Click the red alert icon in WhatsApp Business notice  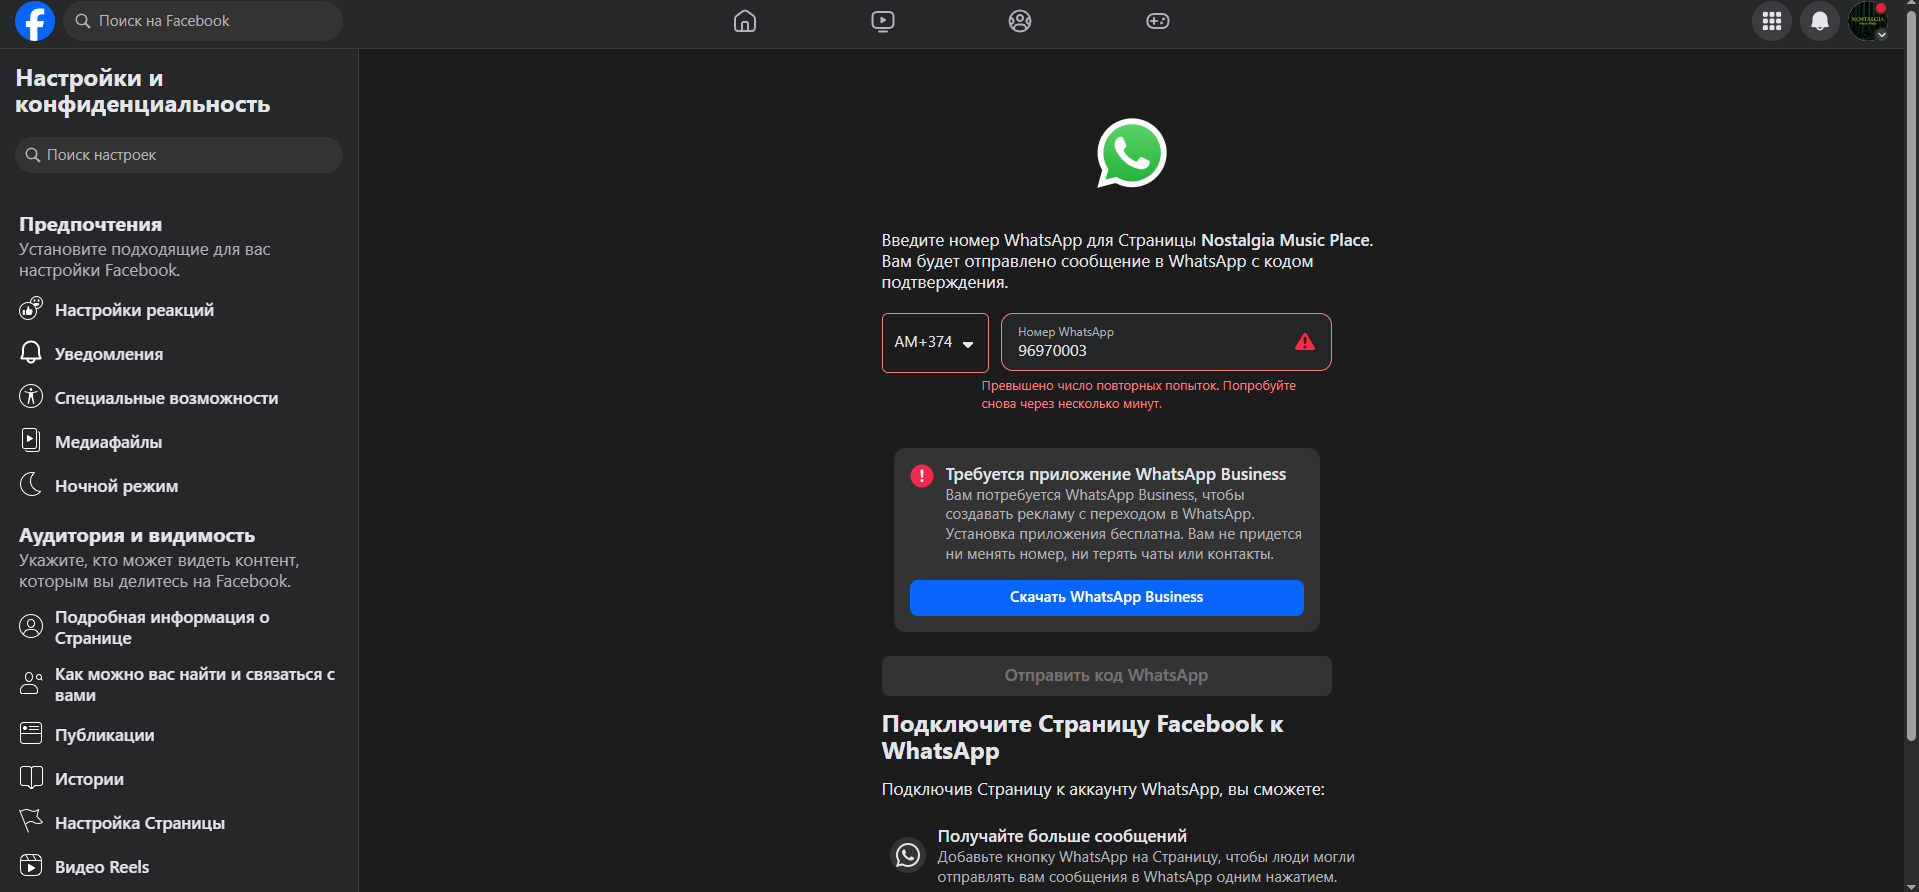point(922,476)
